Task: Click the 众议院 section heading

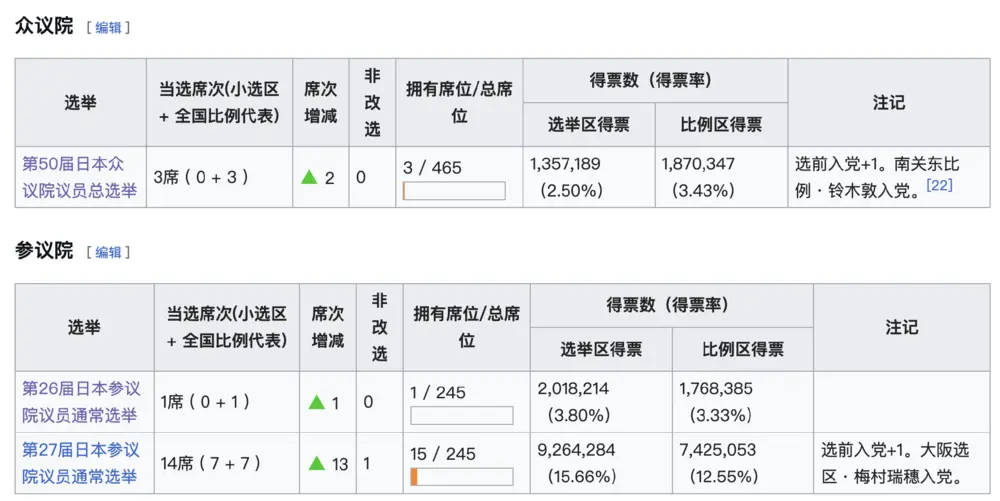Action: [x=44, y=26]
